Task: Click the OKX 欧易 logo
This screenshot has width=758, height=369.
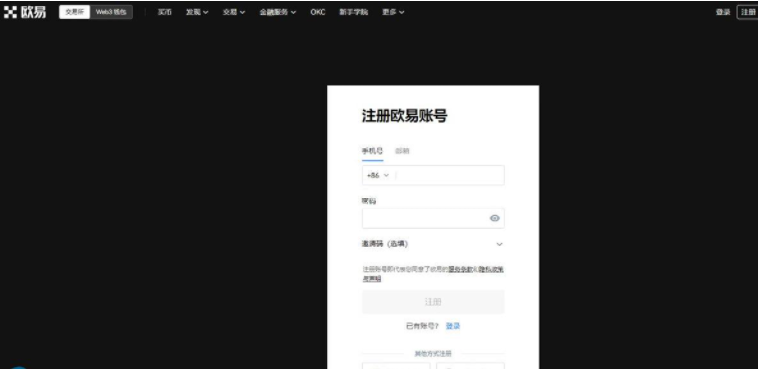Action: tap(25, 12)
